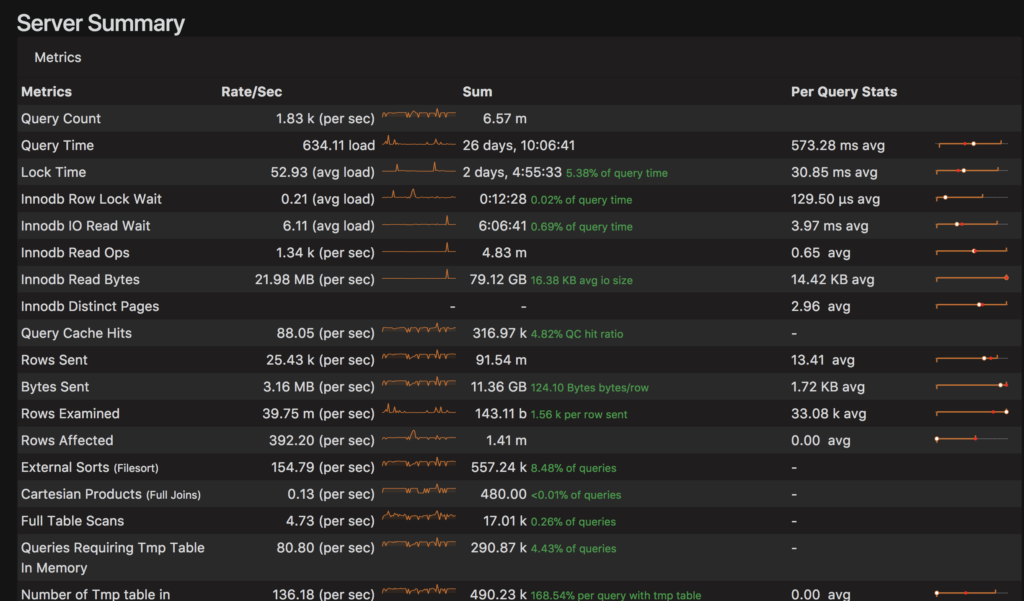Screen dimensions: 1024x601
Task: Click the Server Summary heading
Action: 101,23
